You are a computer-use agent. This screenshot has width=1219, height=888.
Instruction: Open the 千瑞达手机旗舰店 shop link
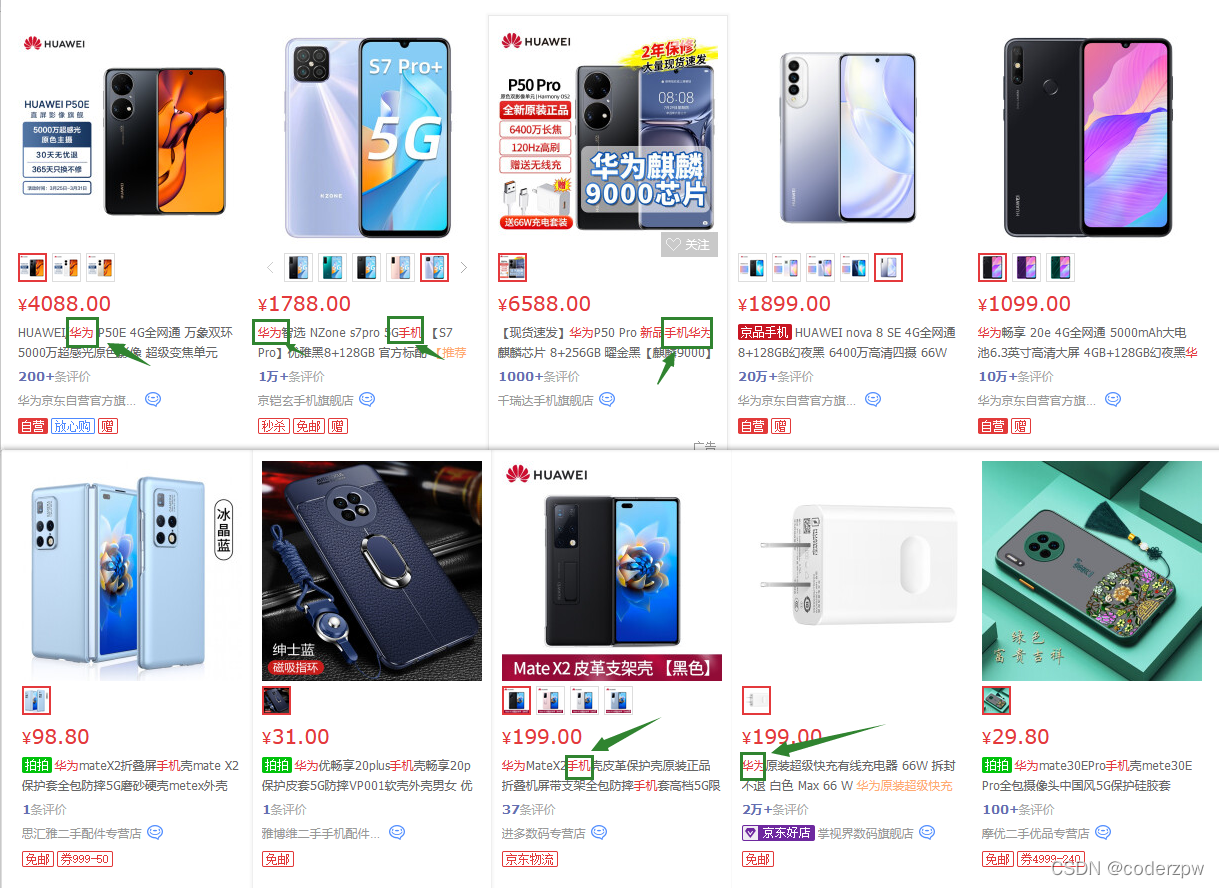[x=546, y=400]
